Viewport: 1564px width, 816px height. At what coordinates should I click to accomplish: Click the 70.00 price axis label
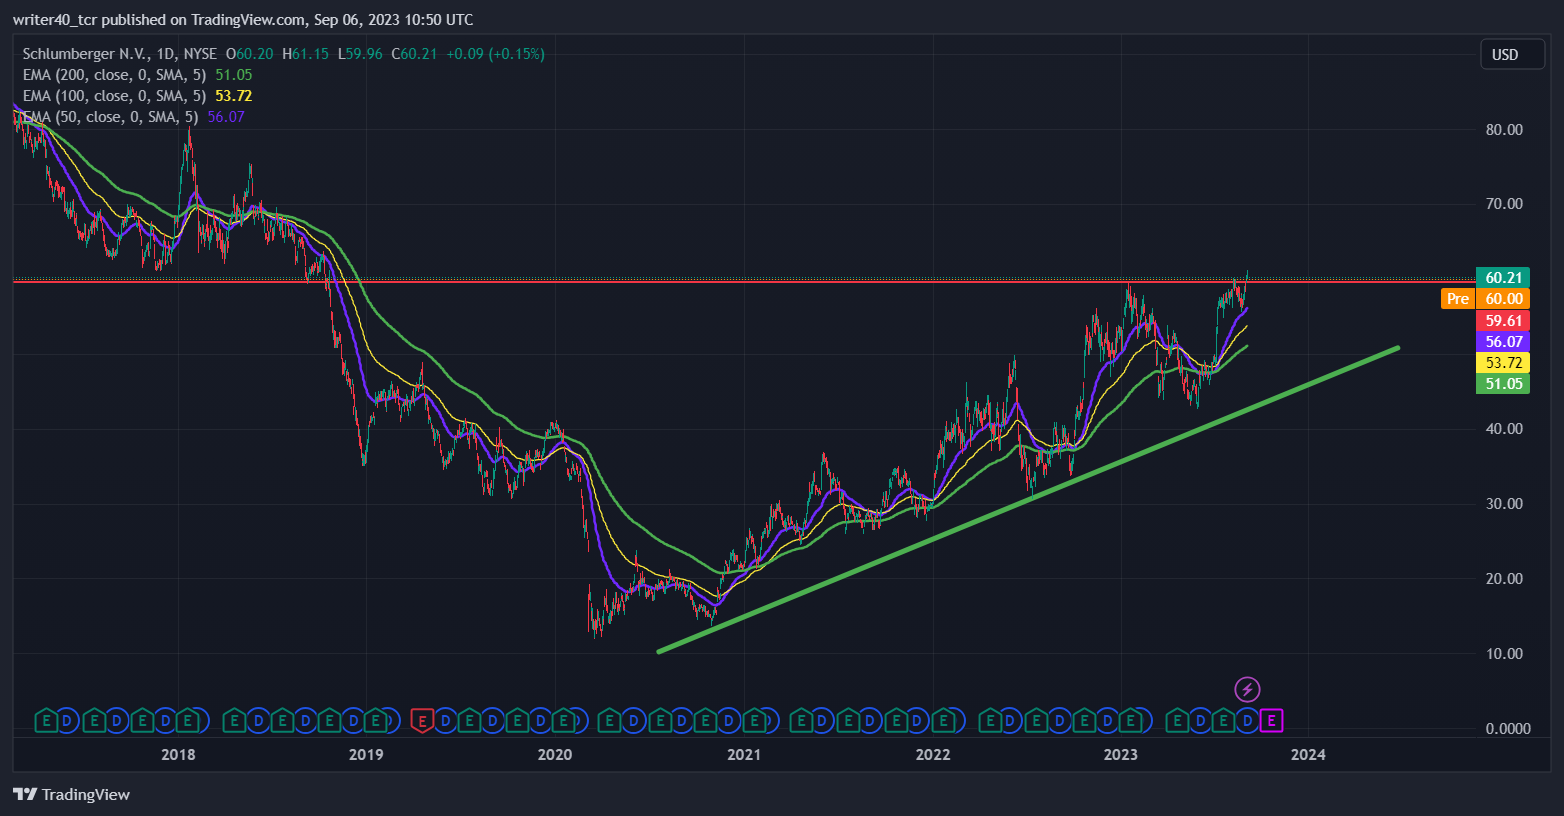[1504, 204]
